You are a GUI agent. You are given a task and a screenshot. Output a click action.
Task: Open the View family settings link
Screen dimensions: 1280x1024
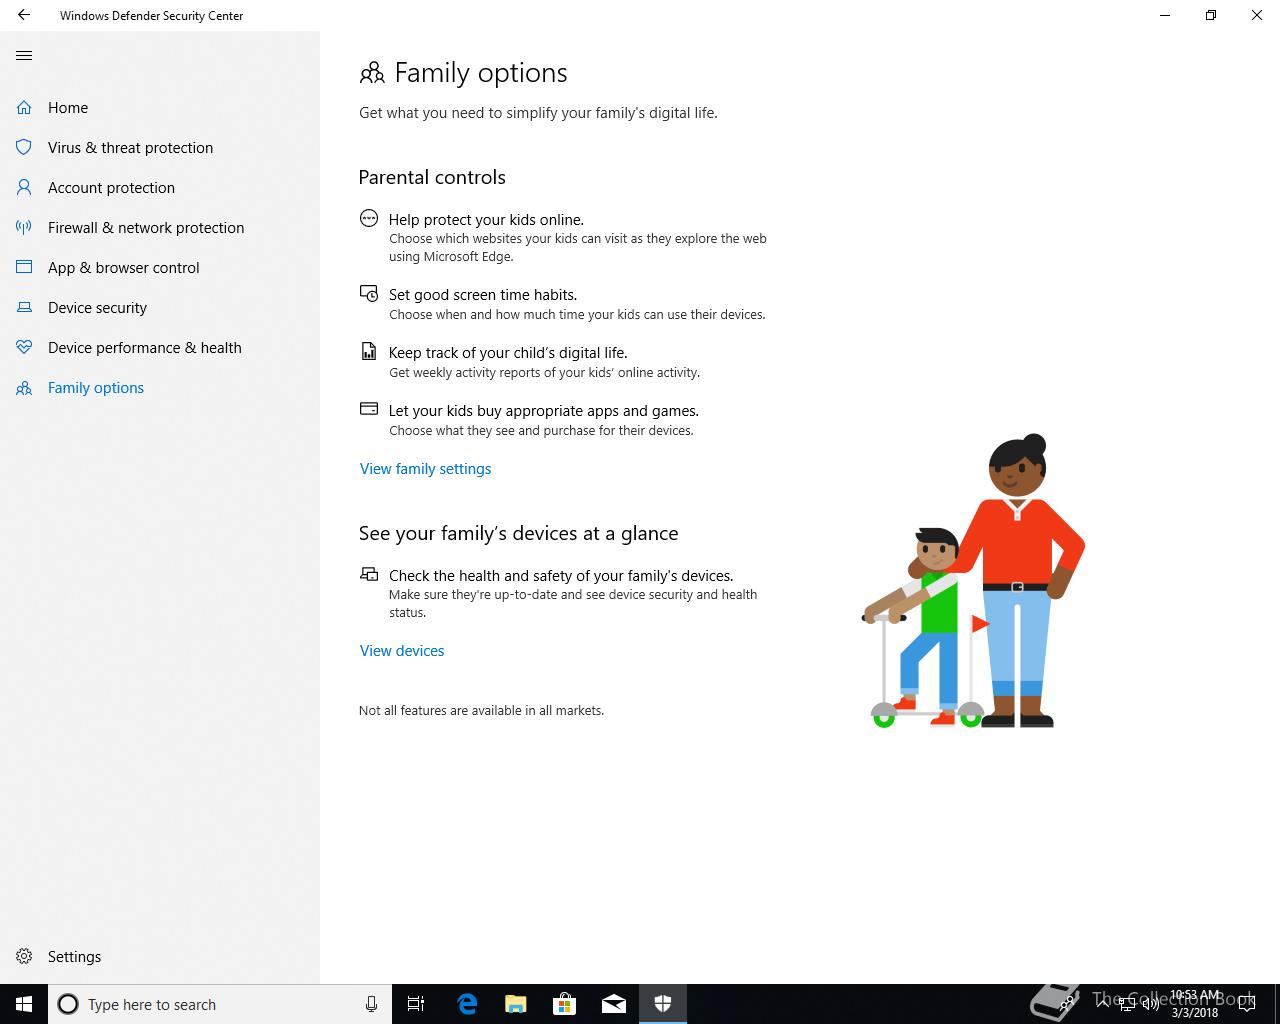(425, 468)
